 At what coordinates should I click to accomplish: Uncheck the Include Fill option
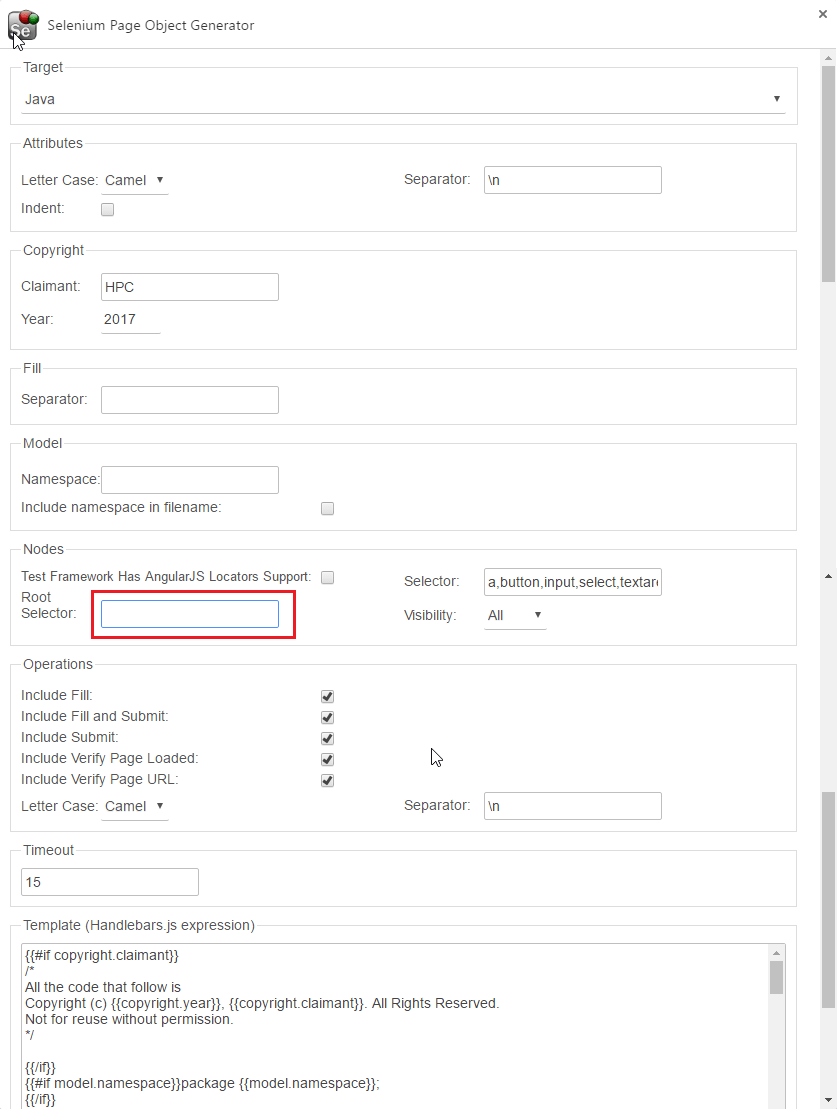[x=327, y=695]
